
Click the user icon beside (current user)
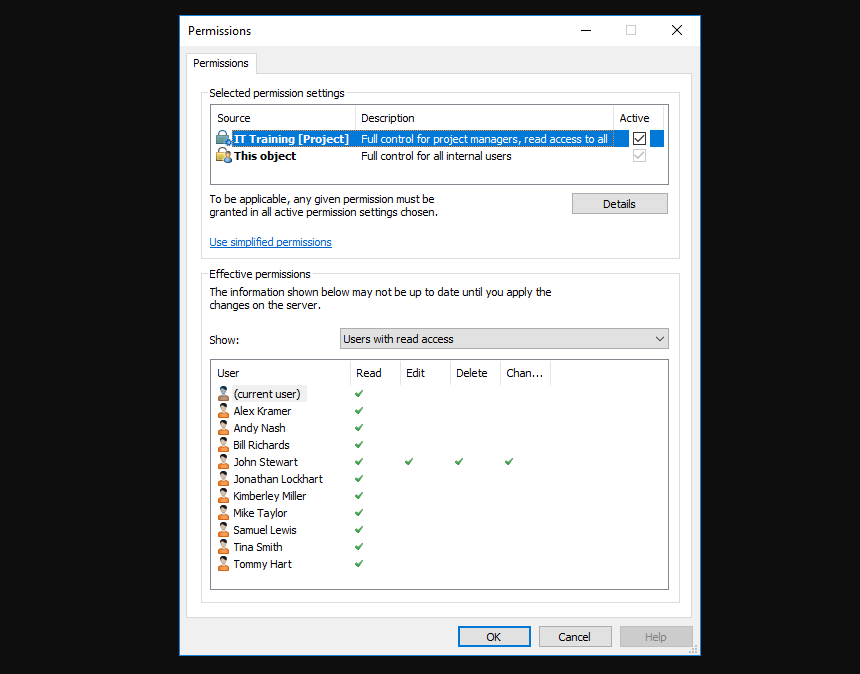click(223, 393)
